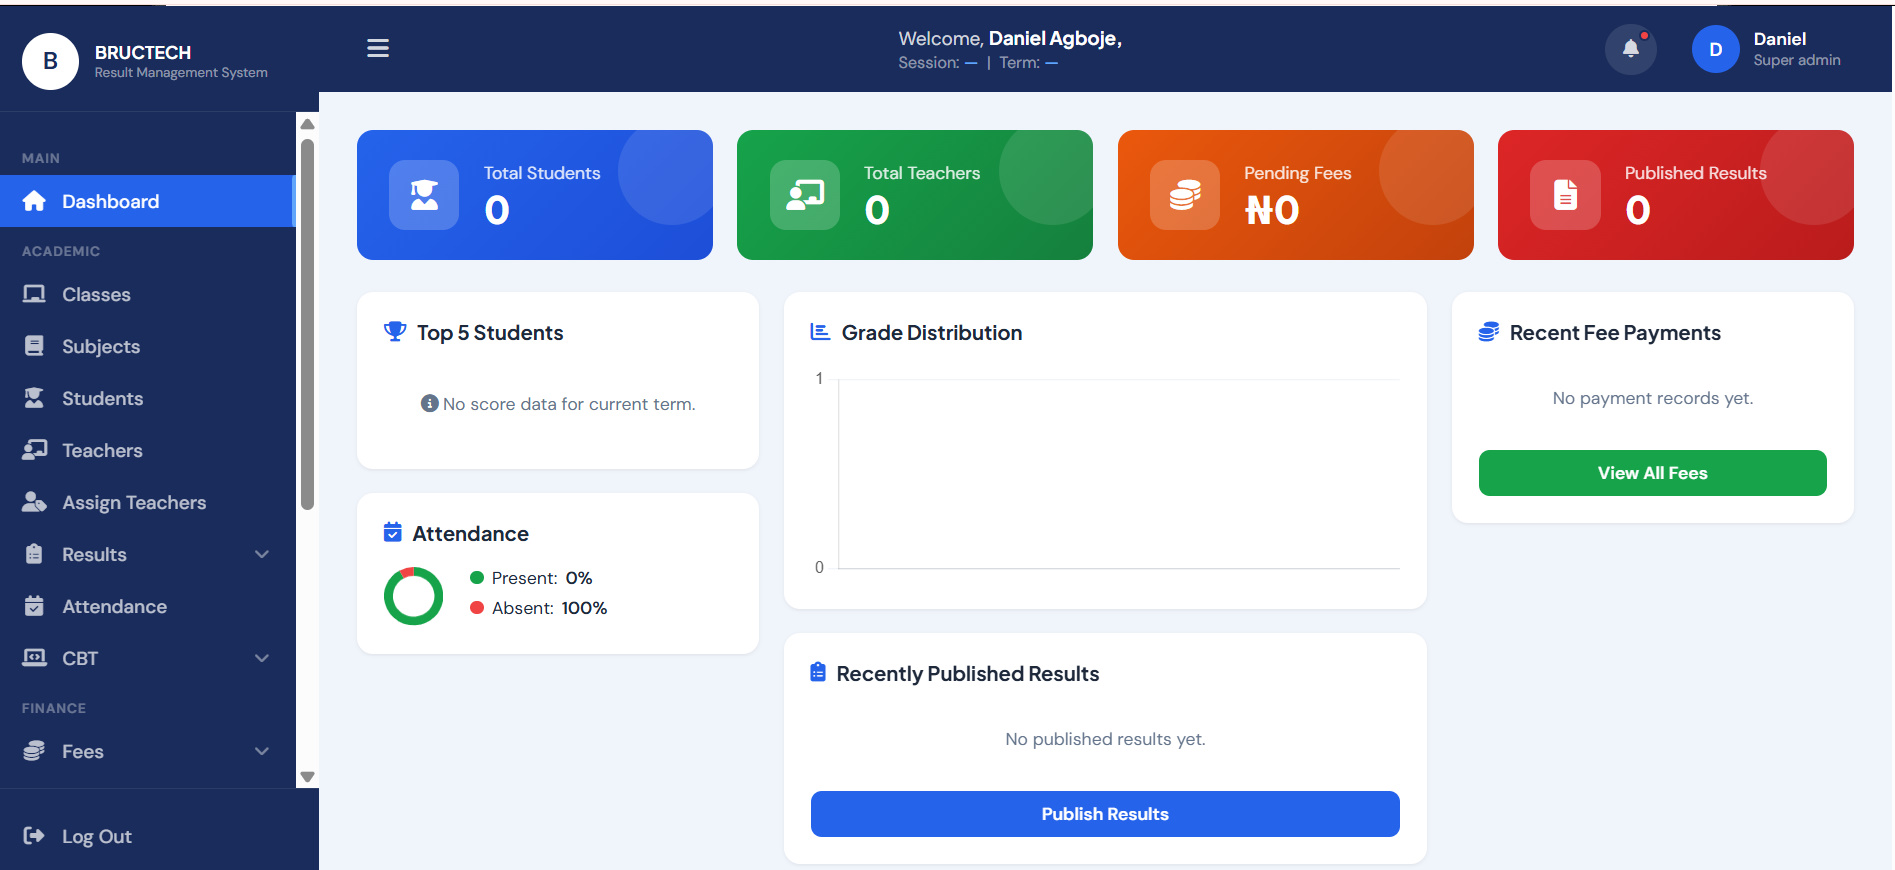Screen dimensions: 1895x870
Task: Click the trophy icon beside Top 5 Students
Action: click(x=395, y=332)
